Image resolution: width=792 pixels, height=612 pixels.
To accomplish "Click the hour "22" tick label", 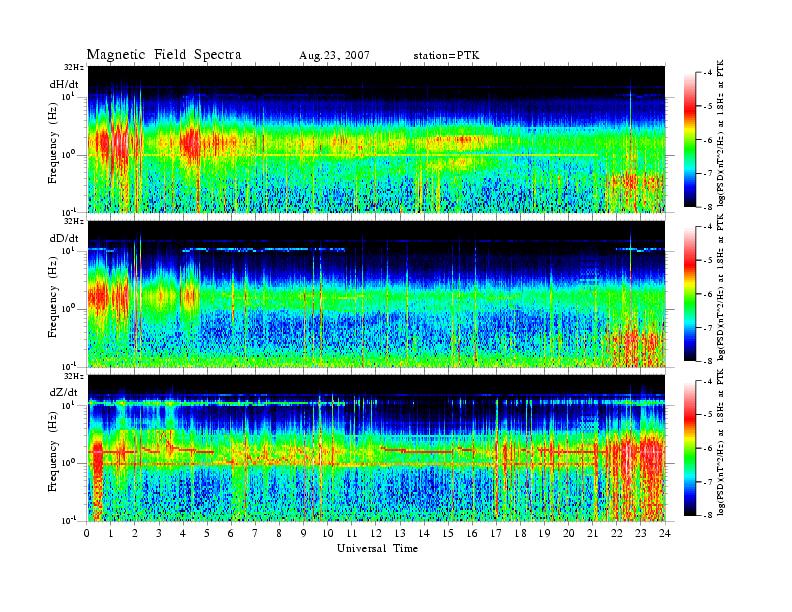I will (x=617, y=534).
